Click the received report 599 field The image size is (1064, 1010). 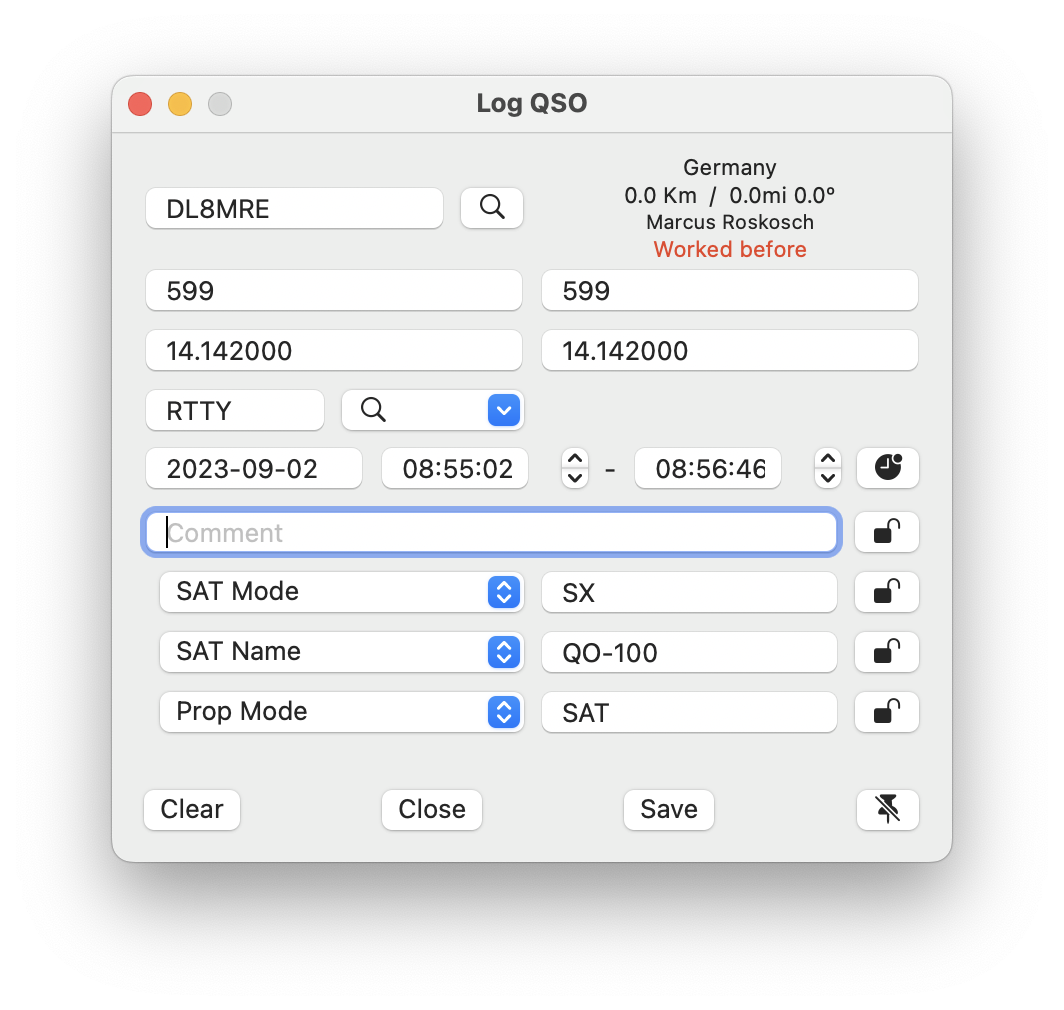tap(729, 291)
